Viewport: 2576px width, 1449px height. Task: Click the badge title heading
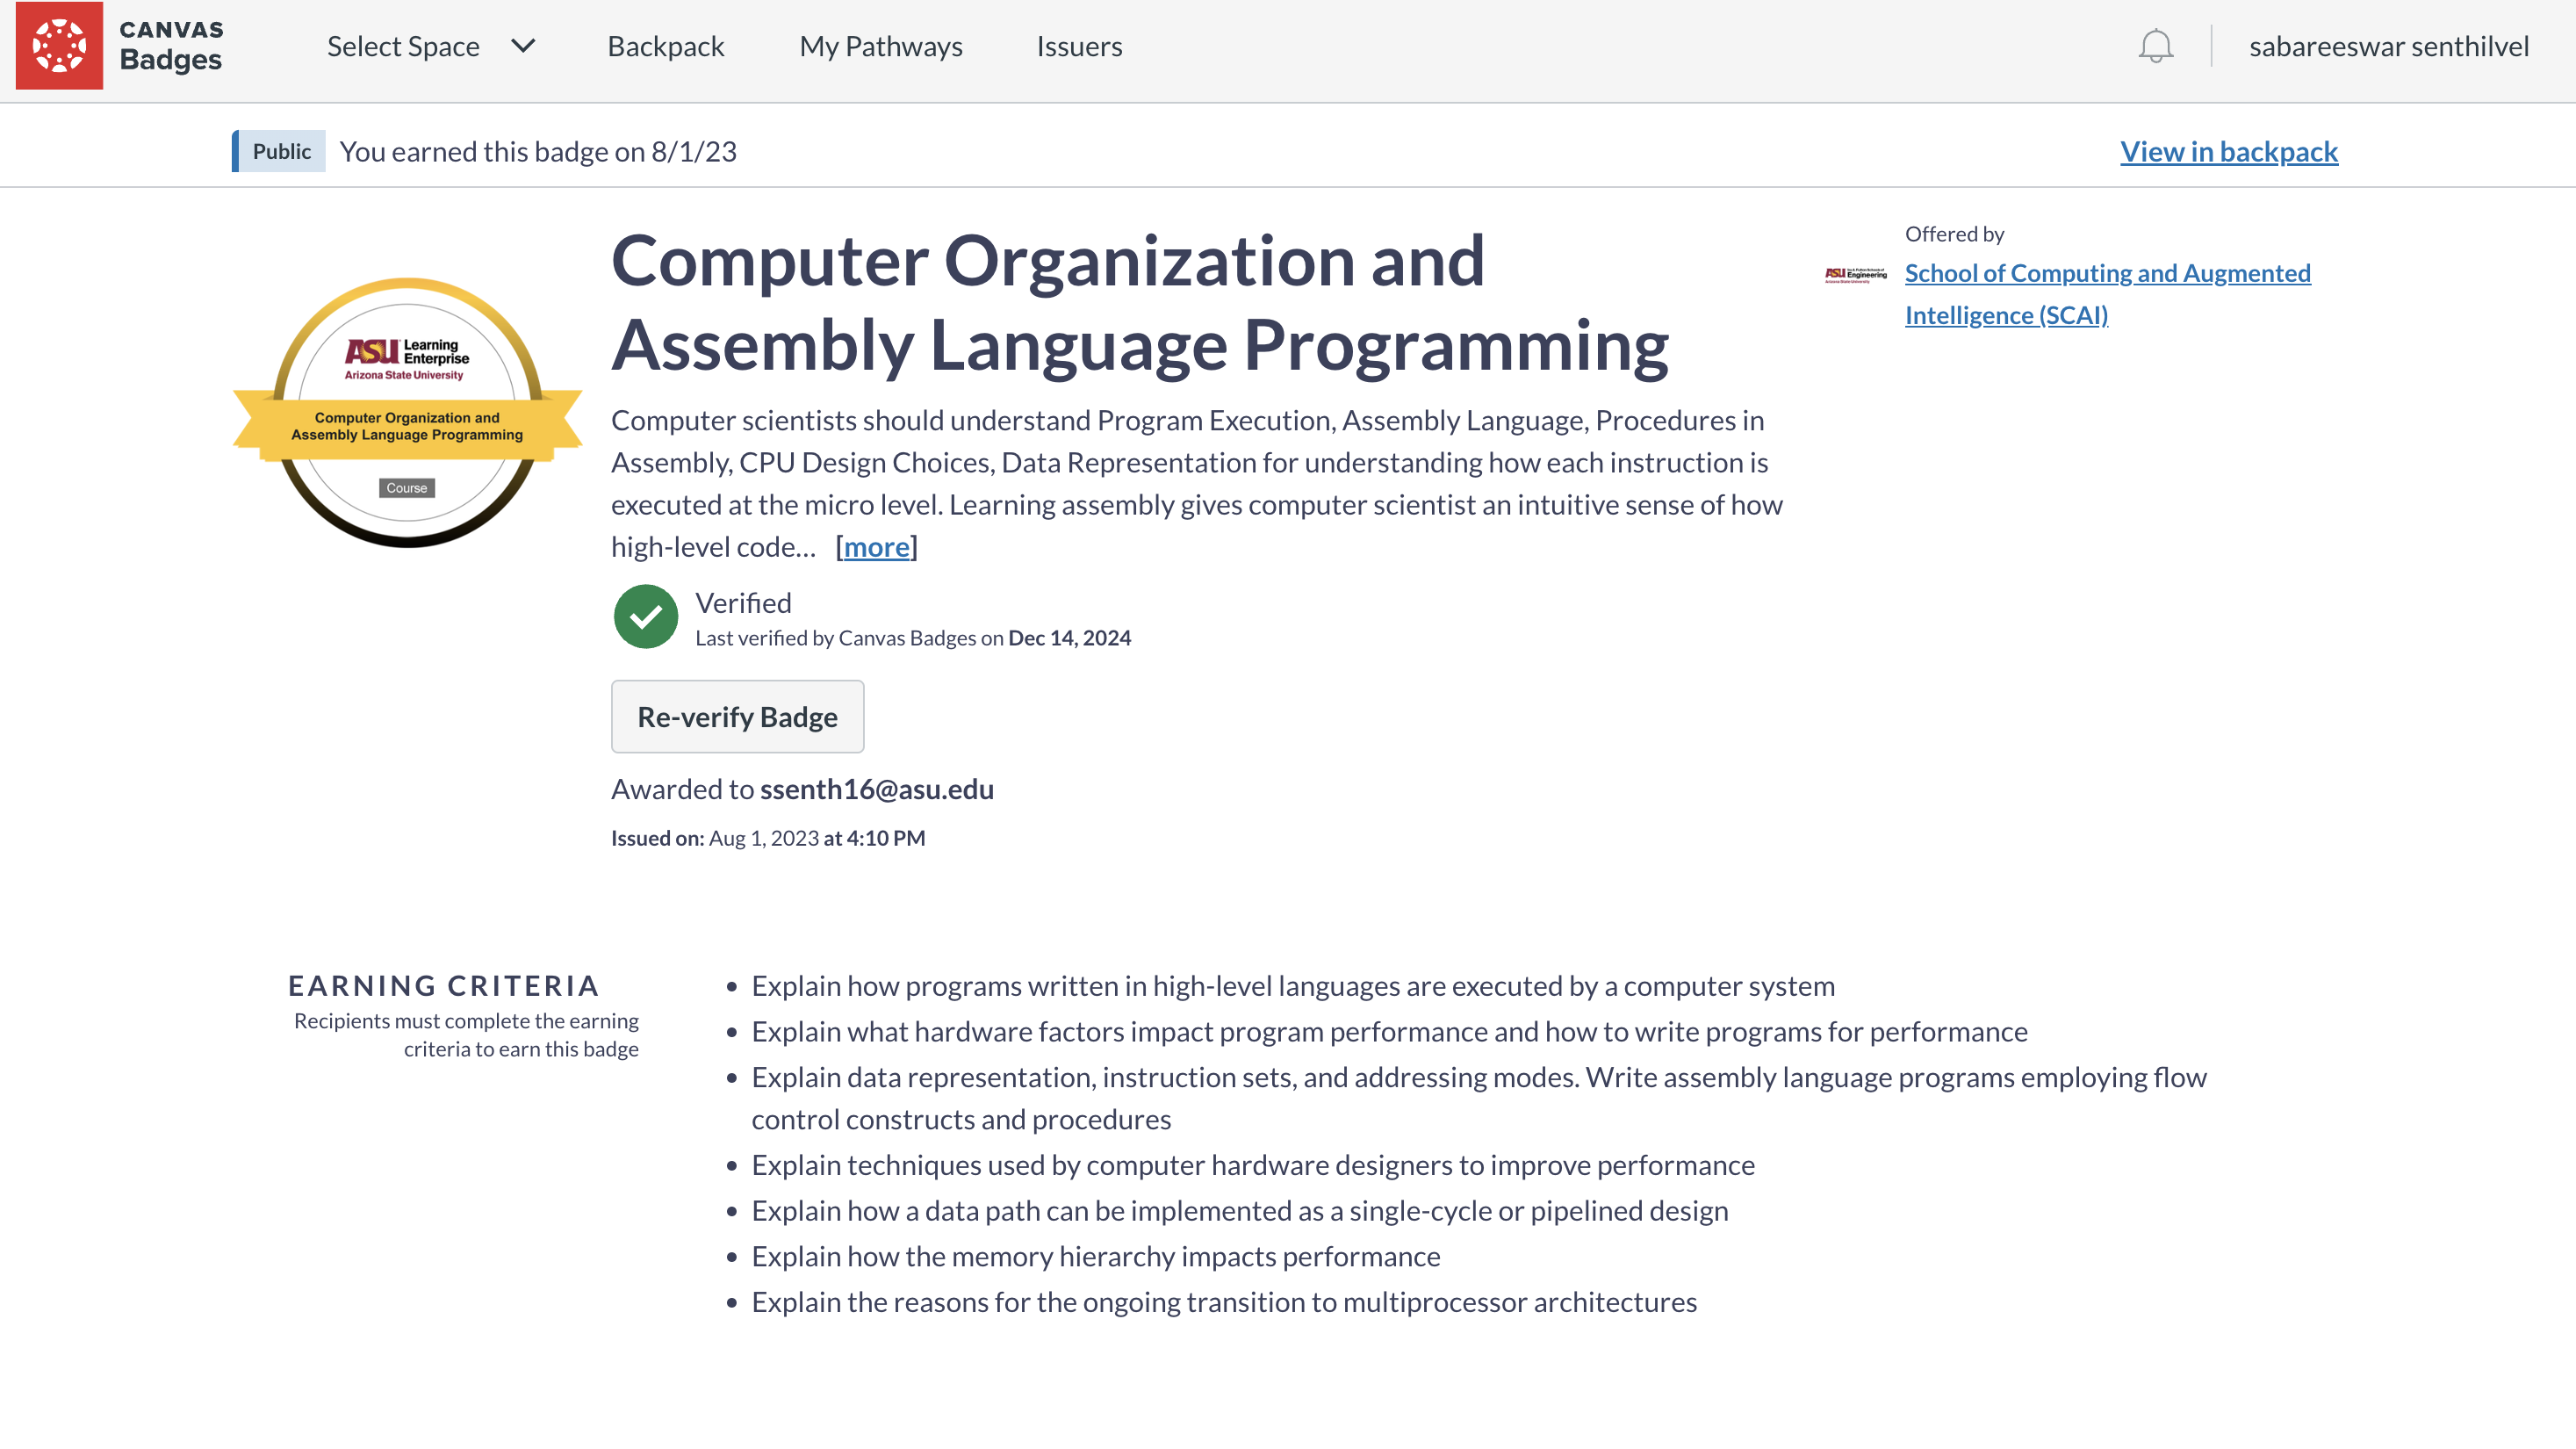tap(1140, 303)
